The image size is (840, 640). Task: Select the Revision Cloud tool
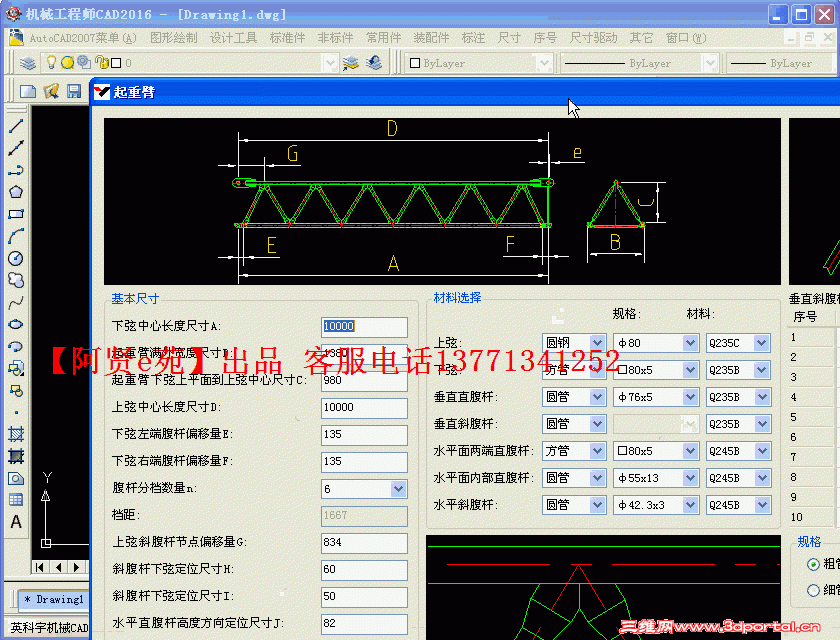pyautogui.click(x=16, y=280)
